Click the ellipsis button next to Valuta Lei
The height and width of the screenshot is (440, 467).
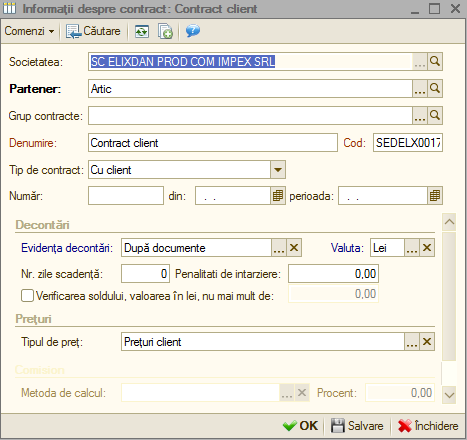pos(412,248)
